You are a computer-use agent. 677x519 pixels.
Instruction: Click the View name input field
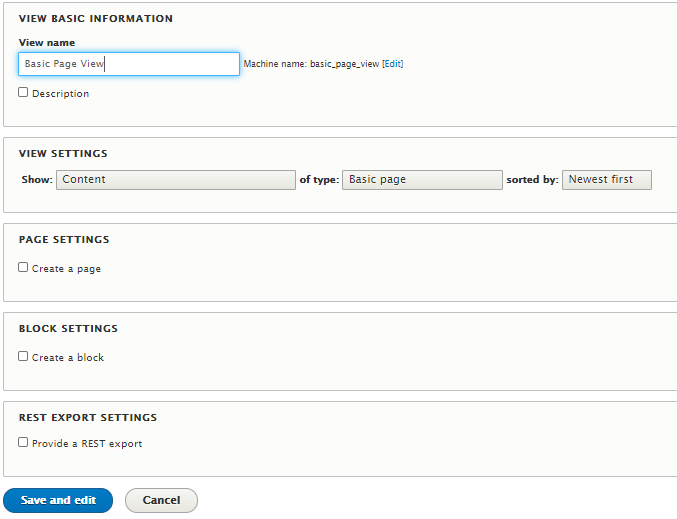point(129,64)
